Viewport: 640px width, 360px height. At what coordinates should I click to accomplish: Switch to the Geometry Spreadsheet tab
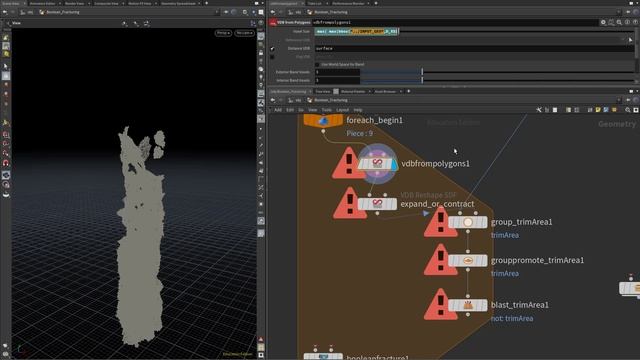click(178, 3)
